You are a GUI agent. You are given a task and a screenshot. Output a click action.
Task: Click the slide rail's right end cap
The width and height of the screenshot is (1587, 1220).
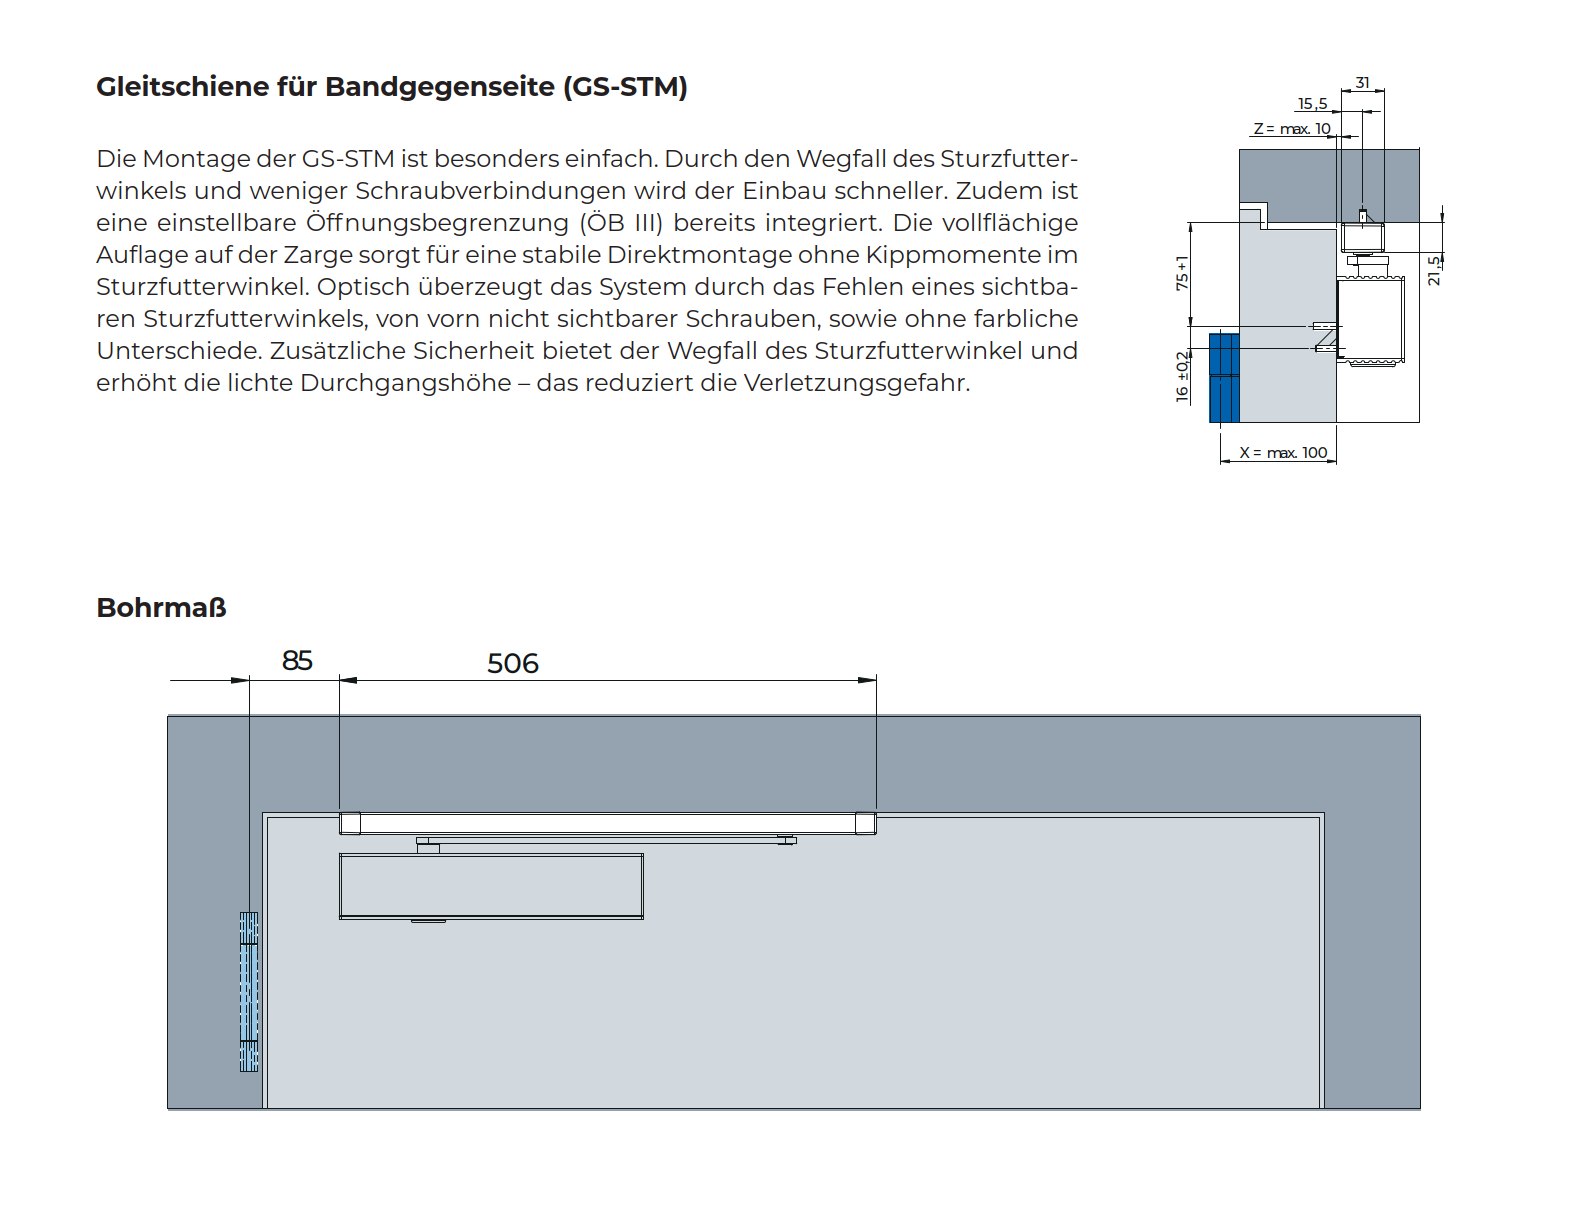coord(866,823)
